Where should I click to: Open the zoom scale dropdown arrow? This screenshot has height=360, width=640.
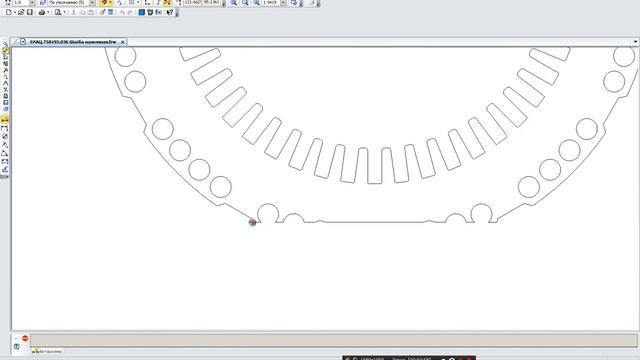(x=283, y=2)
